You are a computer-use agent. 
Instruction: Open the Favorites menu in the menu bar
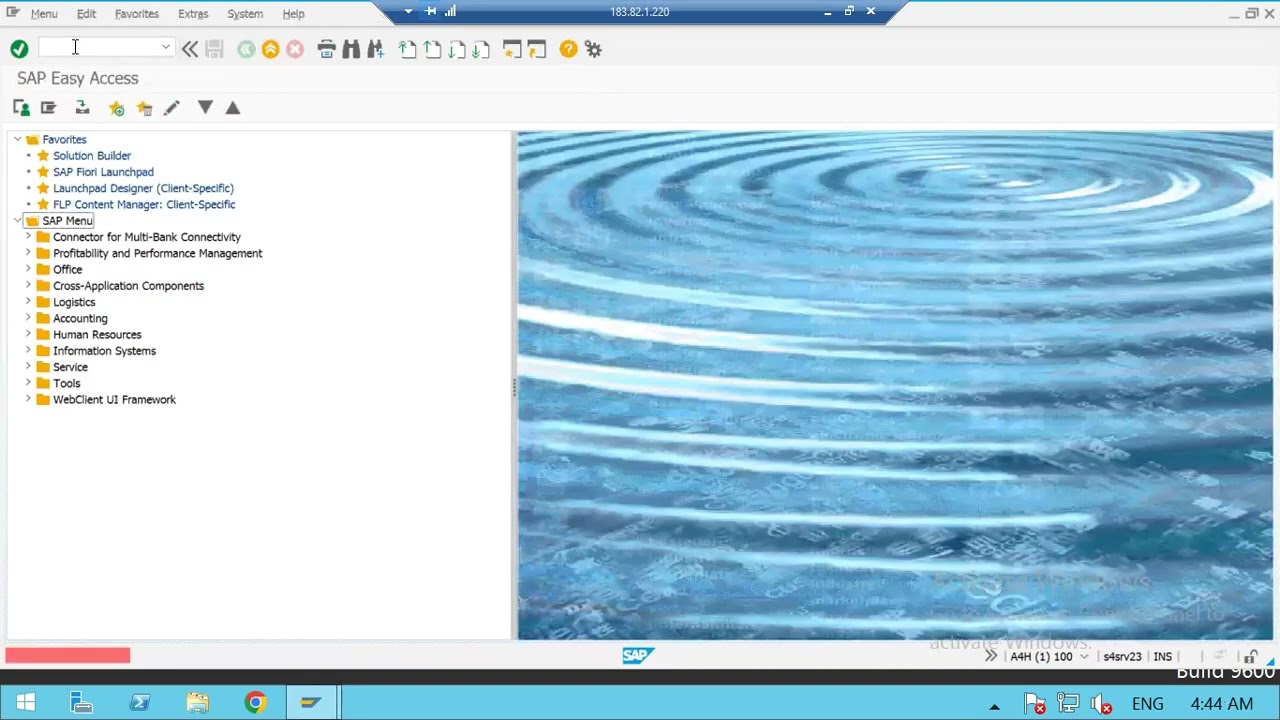point(137,14)
